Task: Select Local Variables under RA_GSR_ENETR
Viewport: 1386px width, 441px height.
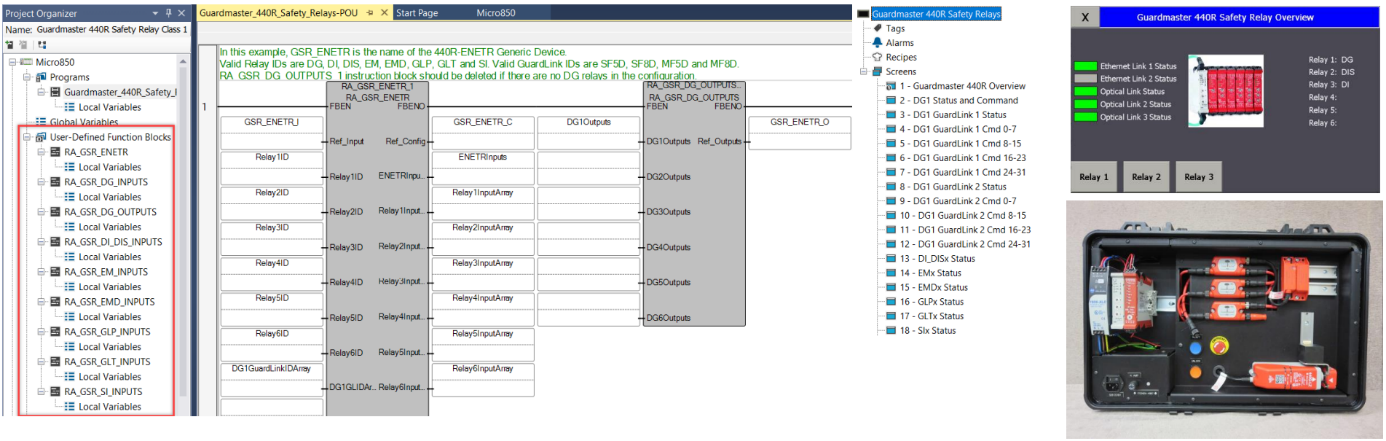Action: coord(102,167)
